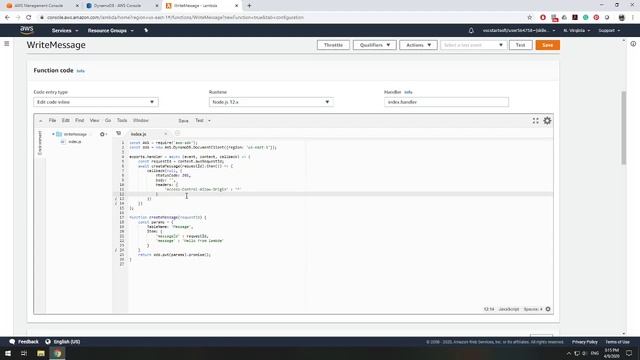
Task: Click the Handler input field
Action: 446,102
